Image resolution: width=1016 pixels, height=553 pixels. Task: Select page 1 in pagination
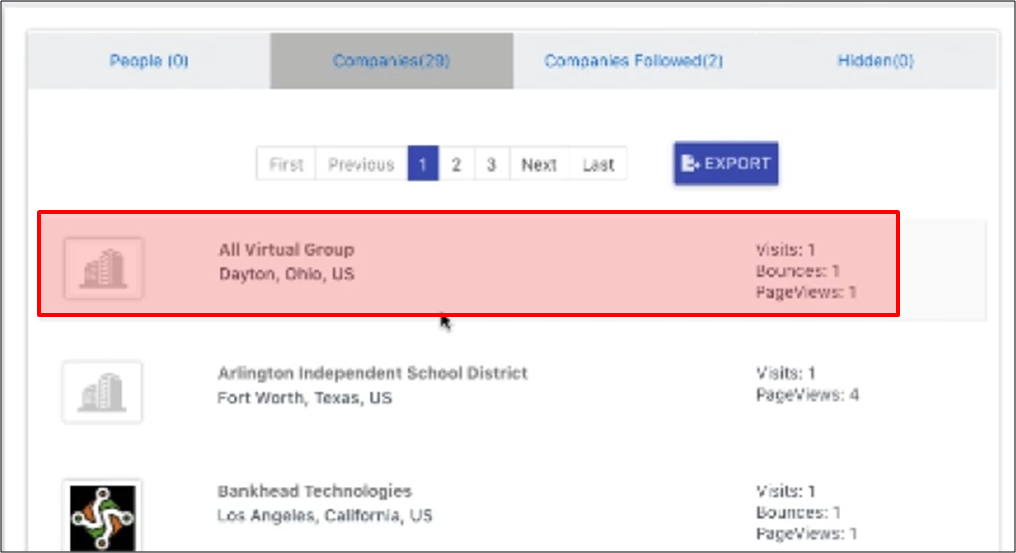coord(422,164)
